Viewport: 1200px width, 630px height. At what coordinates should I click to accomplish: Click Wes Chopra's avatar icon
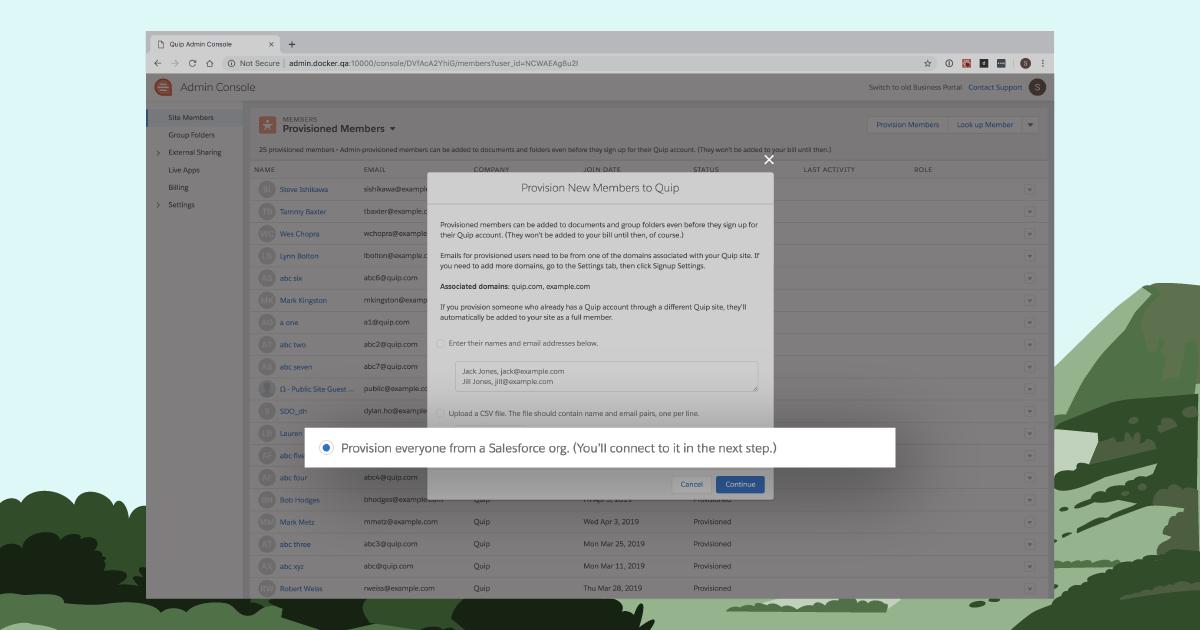[x=267, y=233]
